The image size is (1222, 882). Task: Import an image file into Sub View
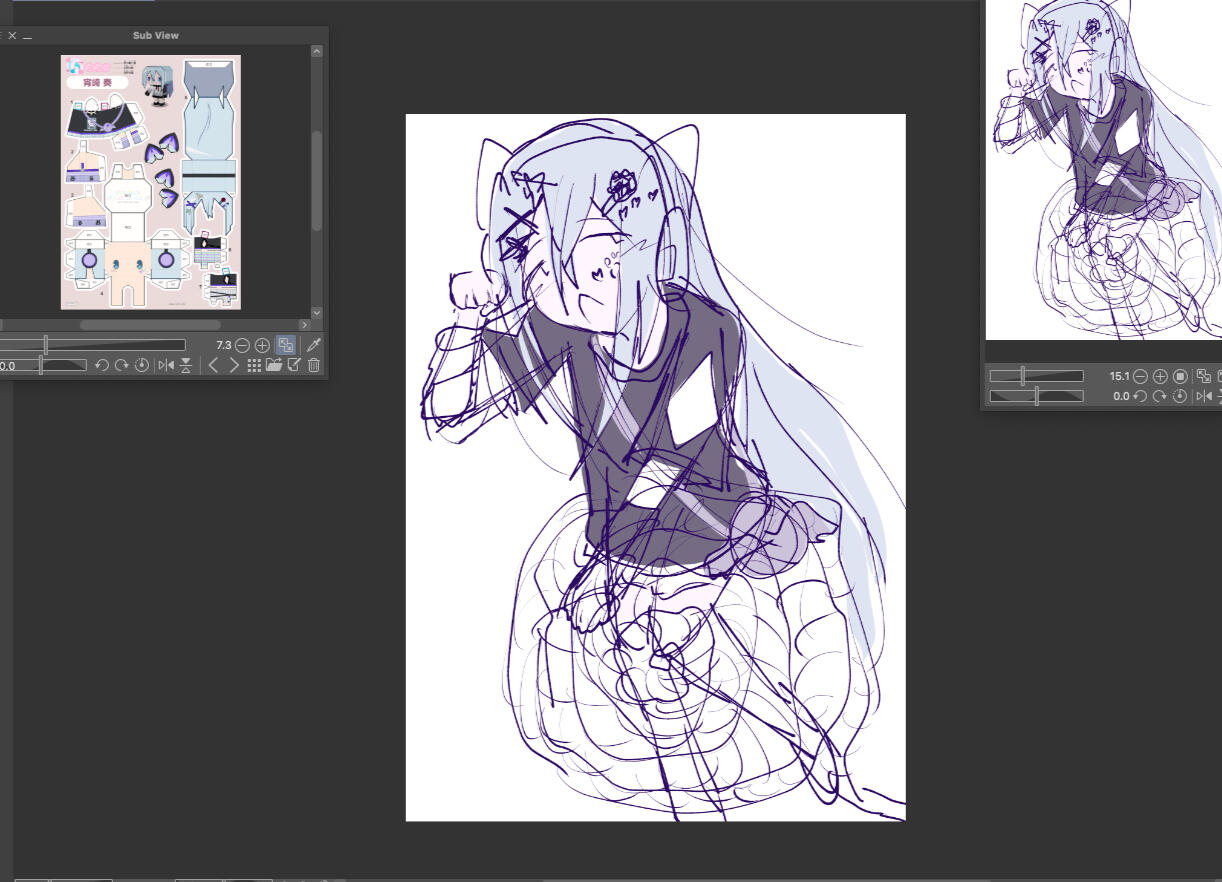[x=274, y=366]
